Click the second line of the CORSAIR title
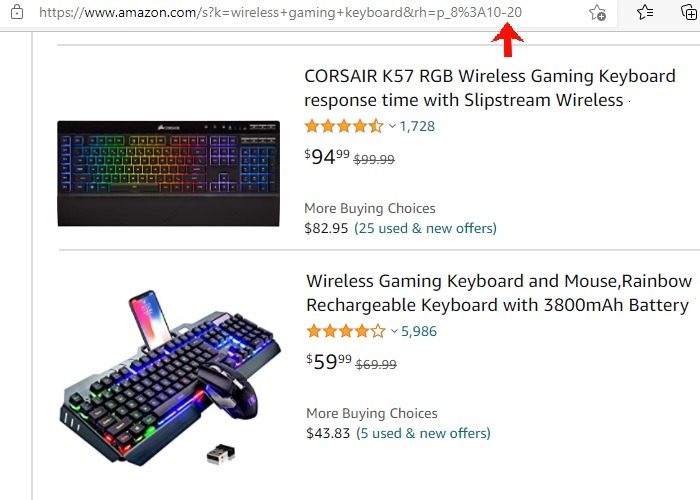This screenshot has width=700, height=500. click(x=465, y=101)
